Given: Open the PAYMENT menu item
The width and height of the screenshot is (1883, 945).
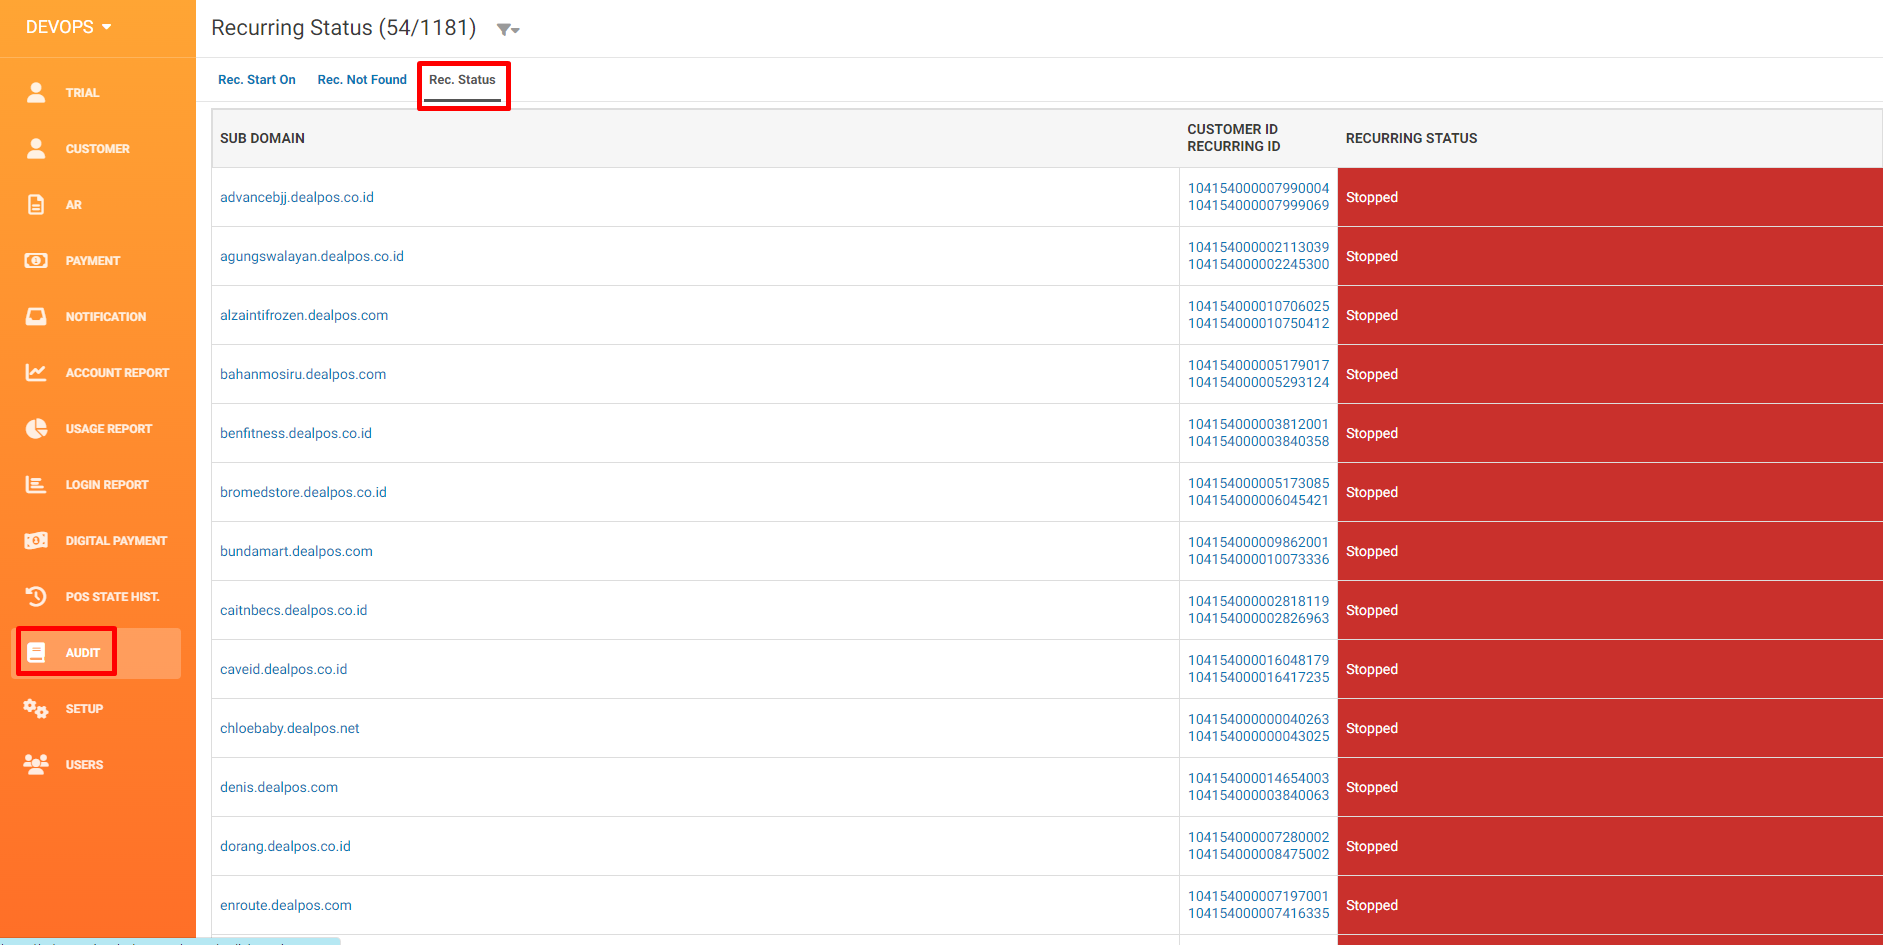Looking at the screenshot, I should pyautogui.click(x=93, y=261).
